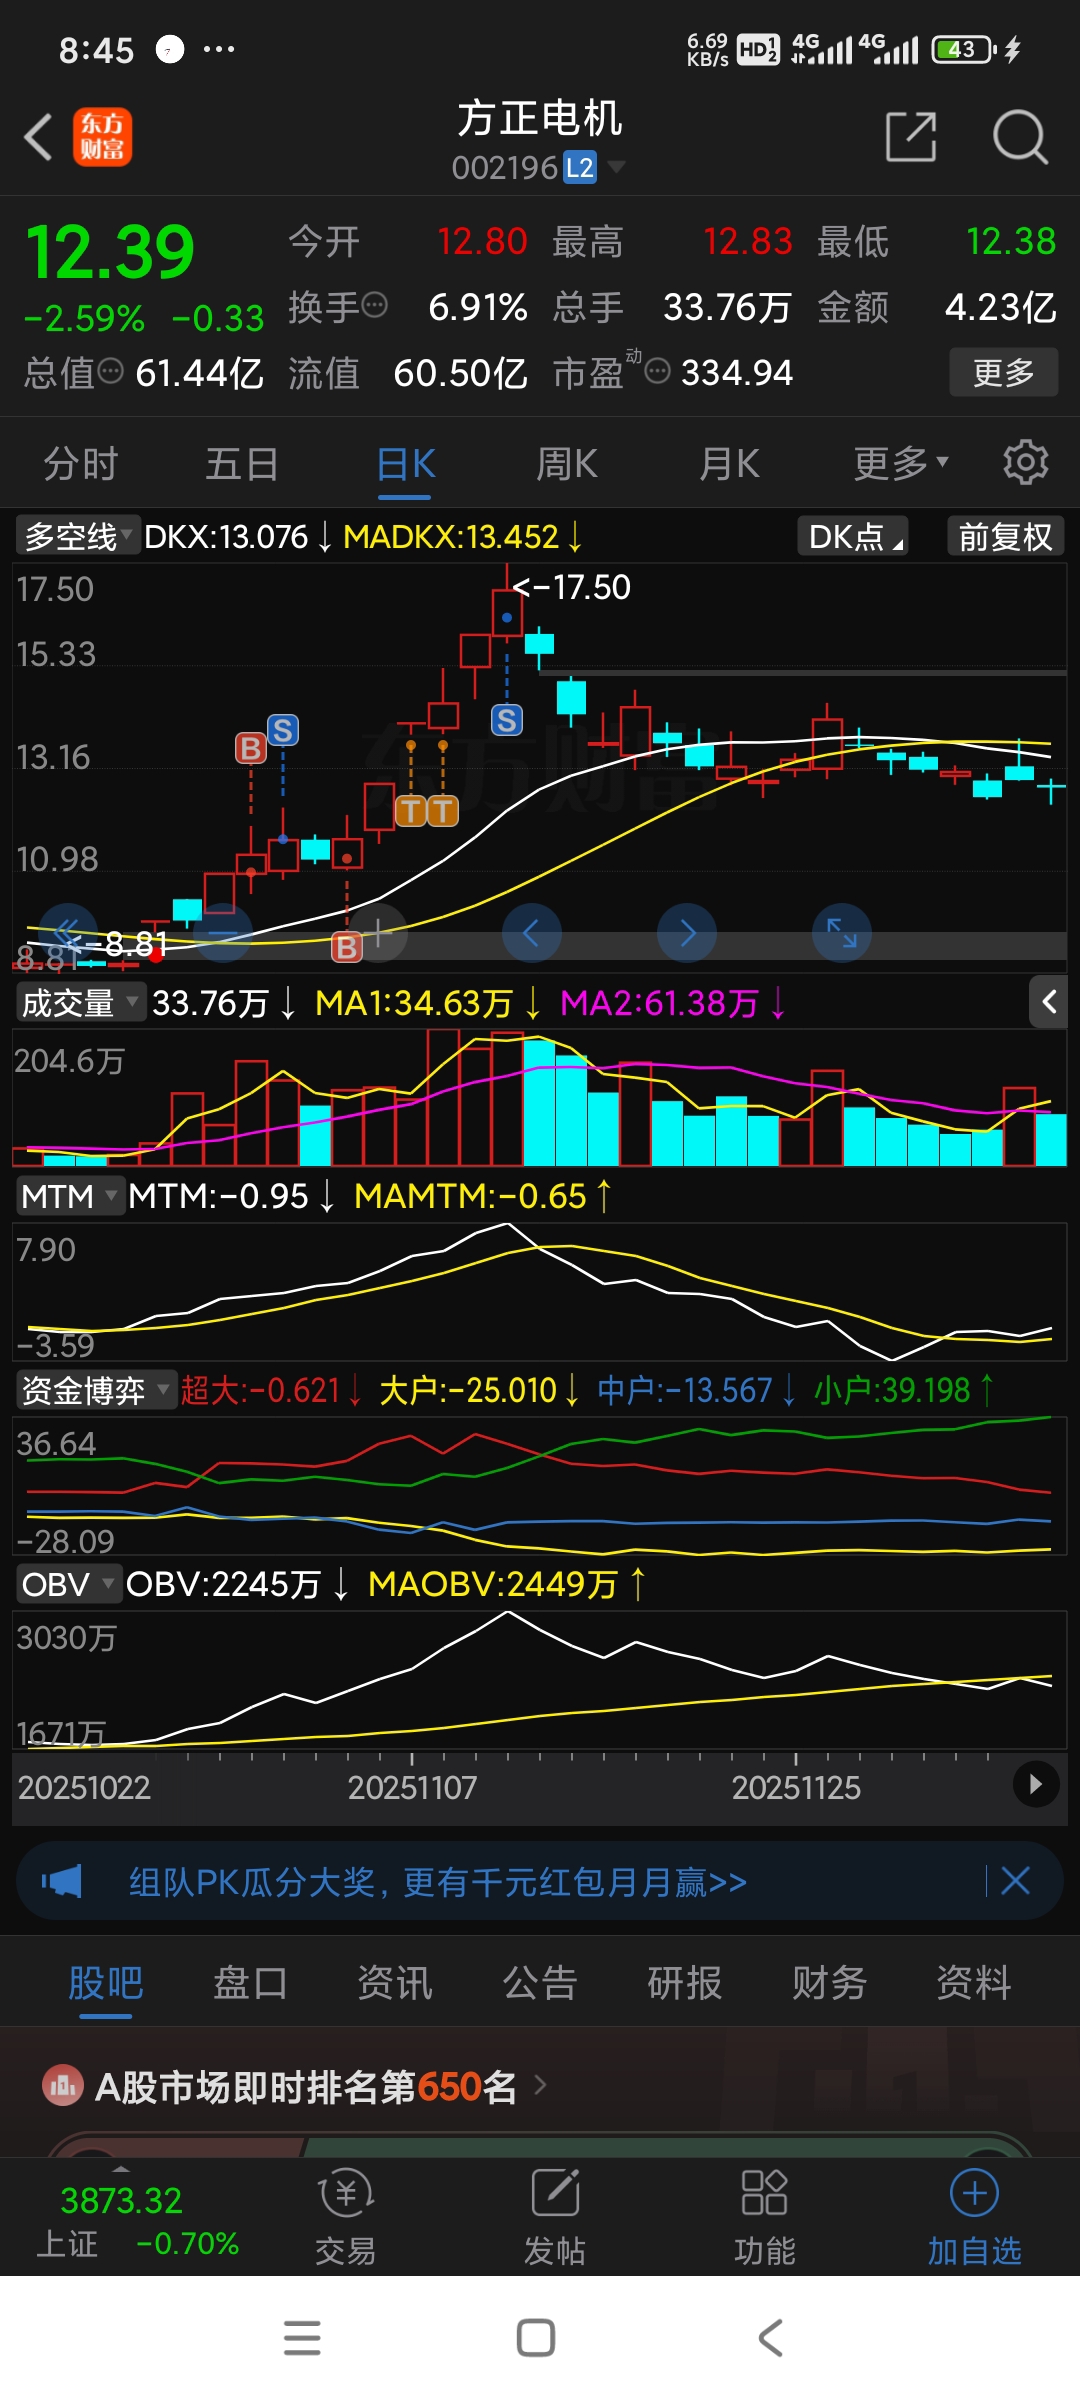This screenshot has width=1080, height=2400.
Task: Tap megaphone icon on promo banner
Action: tap(62, 1881)
